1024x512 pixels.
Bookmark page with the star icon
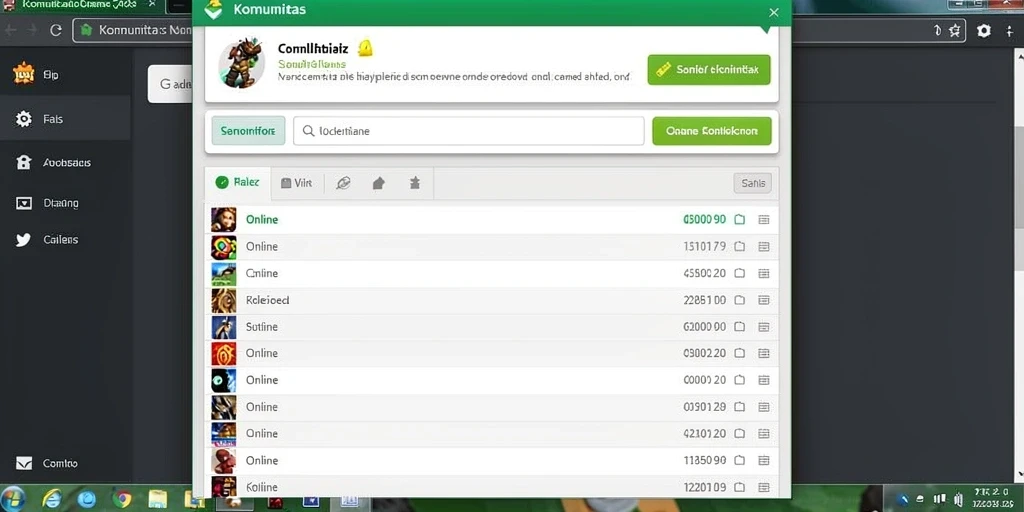click(955, 30)
